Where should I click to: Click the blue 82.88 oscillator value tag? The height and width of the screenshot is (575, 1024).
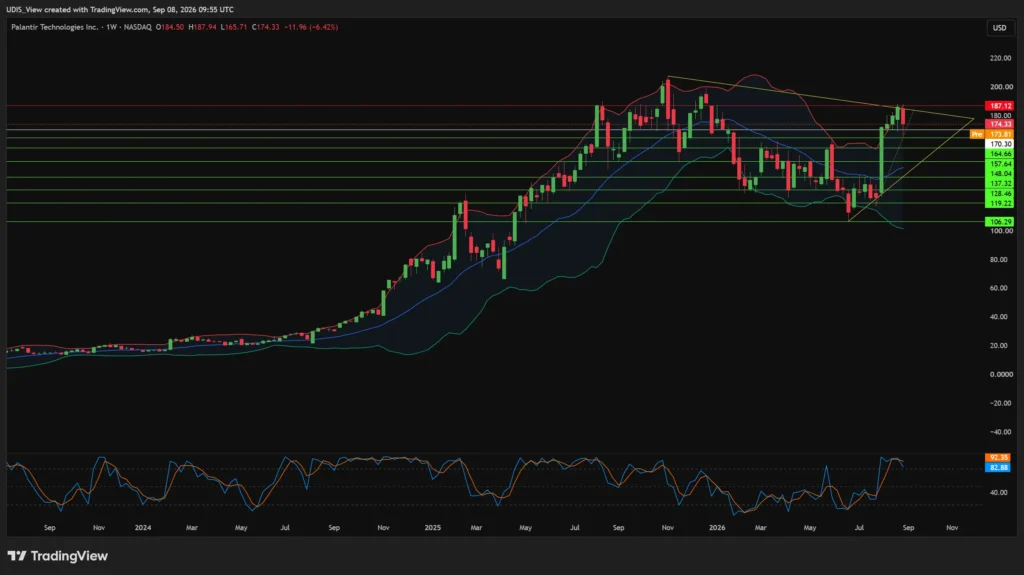coord(999,468)
